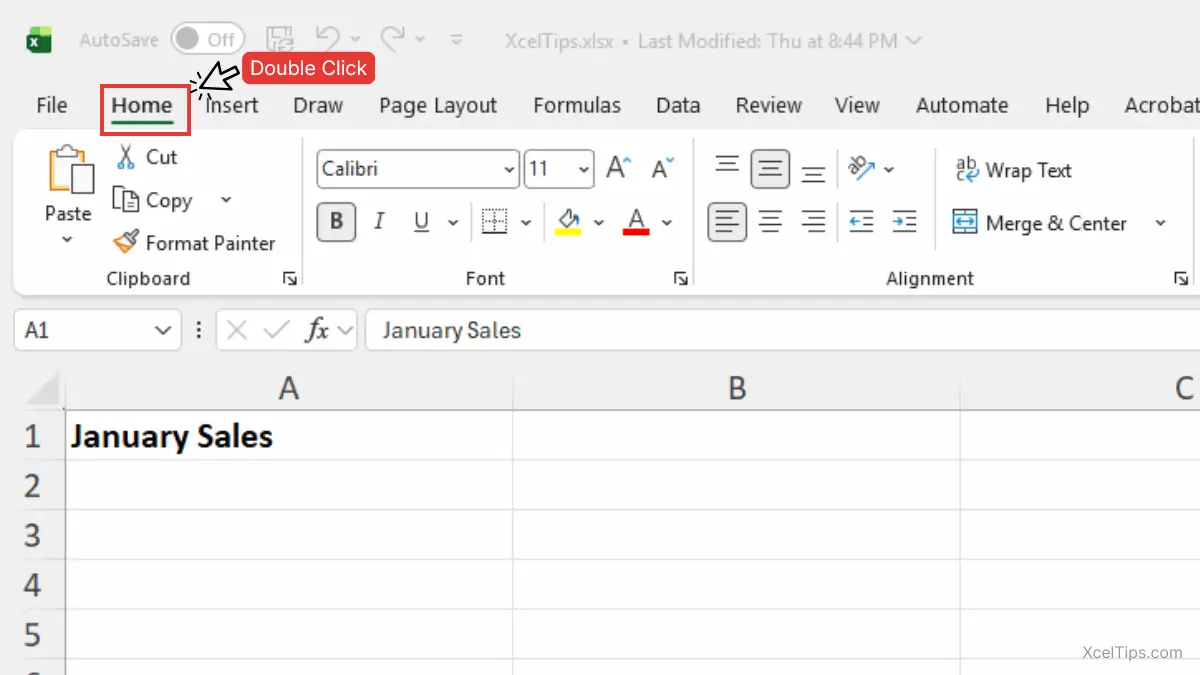Turn on AutoSave
Viewport: 1200px width, 675px height.
tap(207, 39)
